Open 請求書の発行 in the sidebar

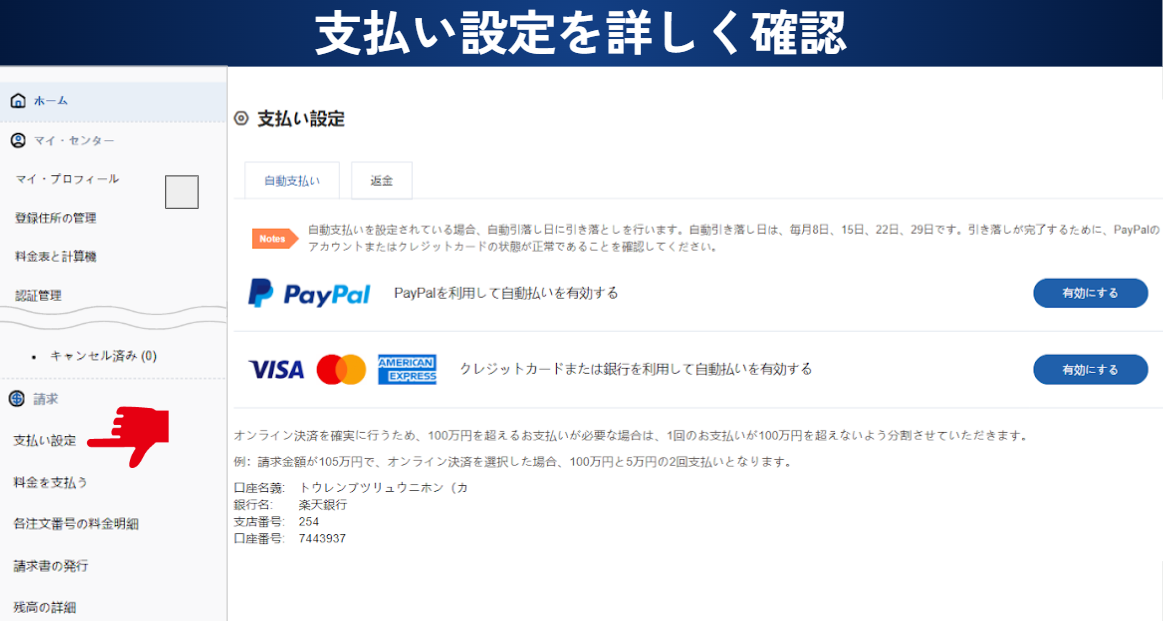coord(50,565)
